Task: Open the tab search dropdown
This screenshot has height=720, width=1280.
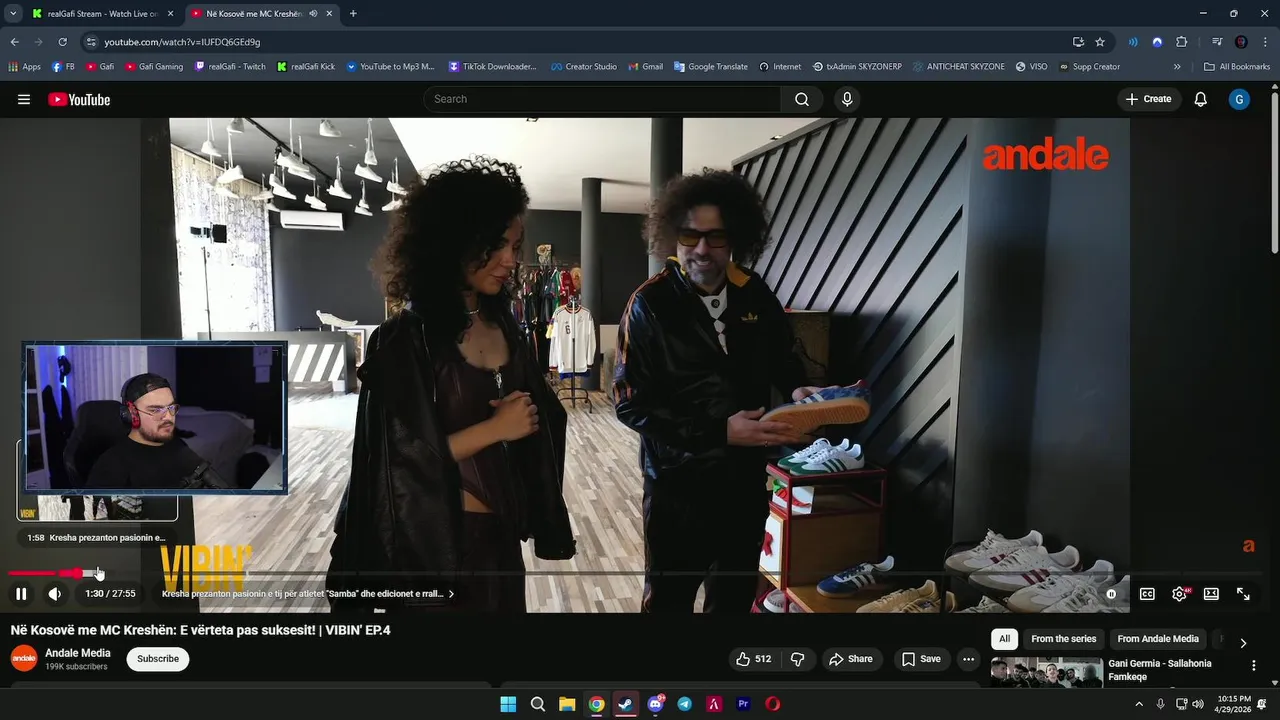Action: pyautogui.click(x=12, y=14)
